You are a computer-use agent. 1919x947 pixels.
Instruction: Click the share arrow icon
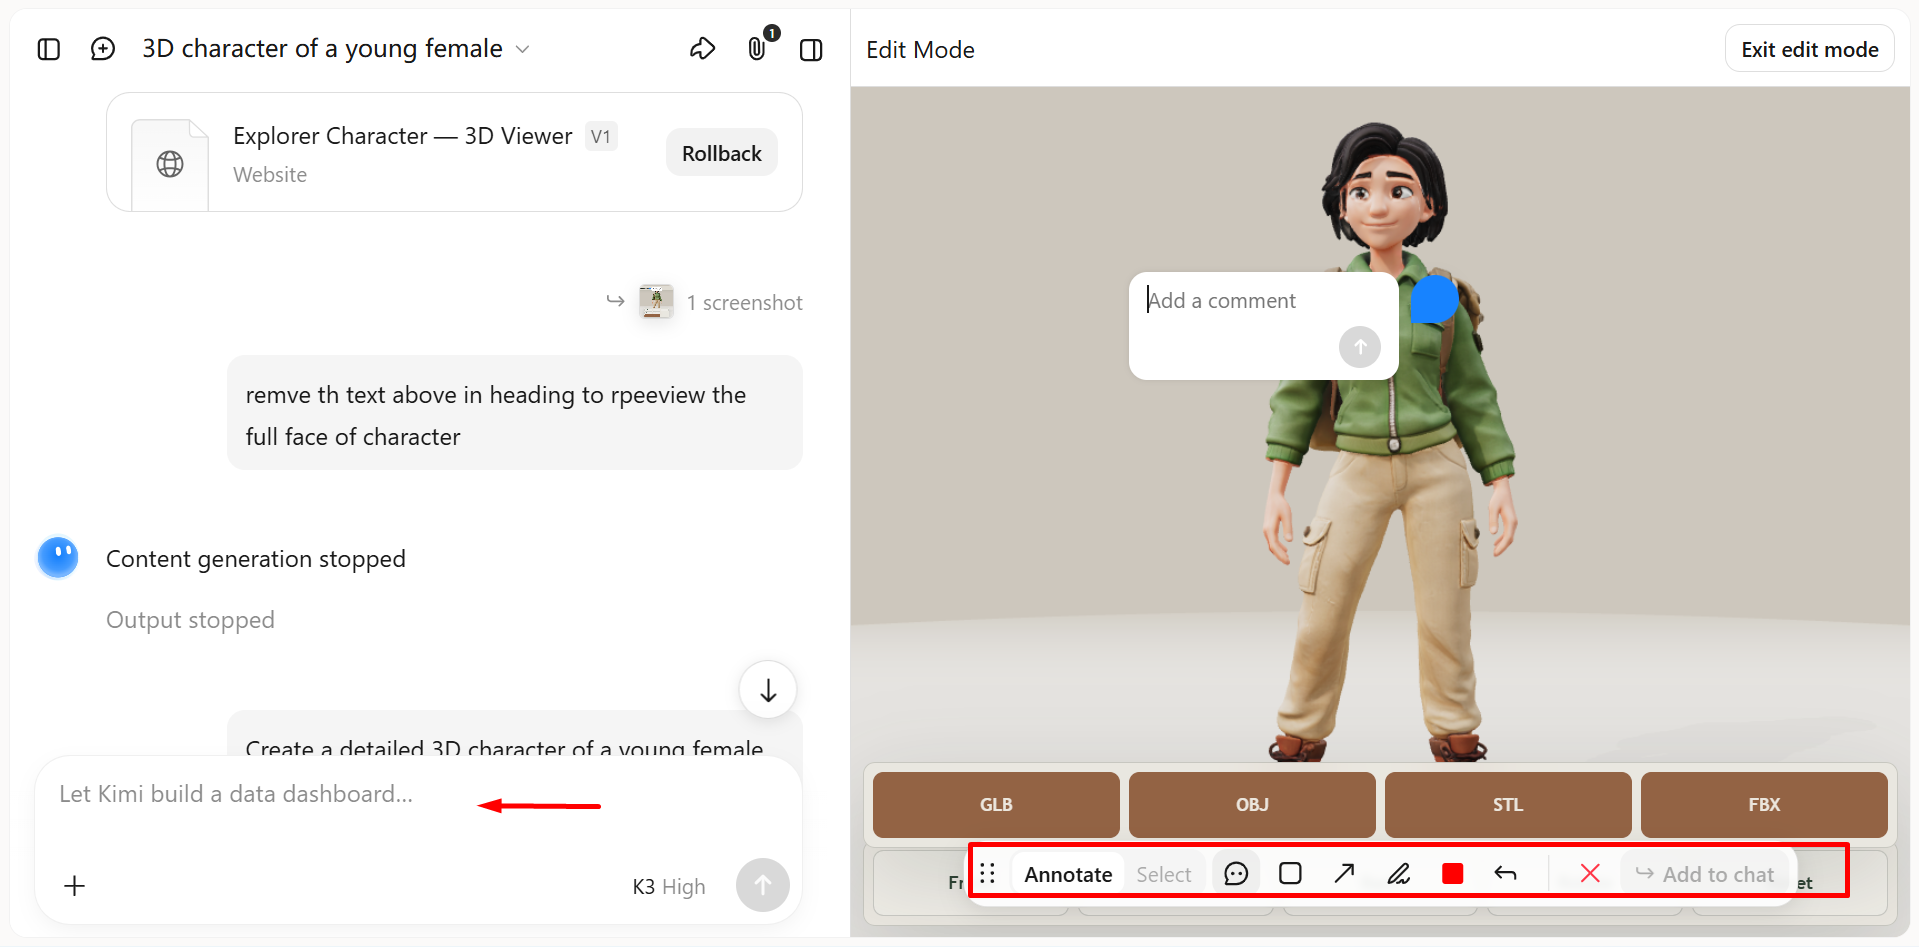tap(703, 49)
